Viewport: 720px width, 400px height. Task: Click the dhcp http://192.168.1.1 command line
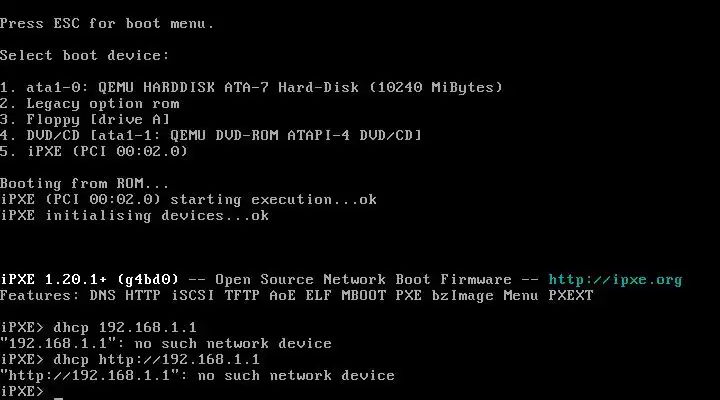tap(130, 360)
